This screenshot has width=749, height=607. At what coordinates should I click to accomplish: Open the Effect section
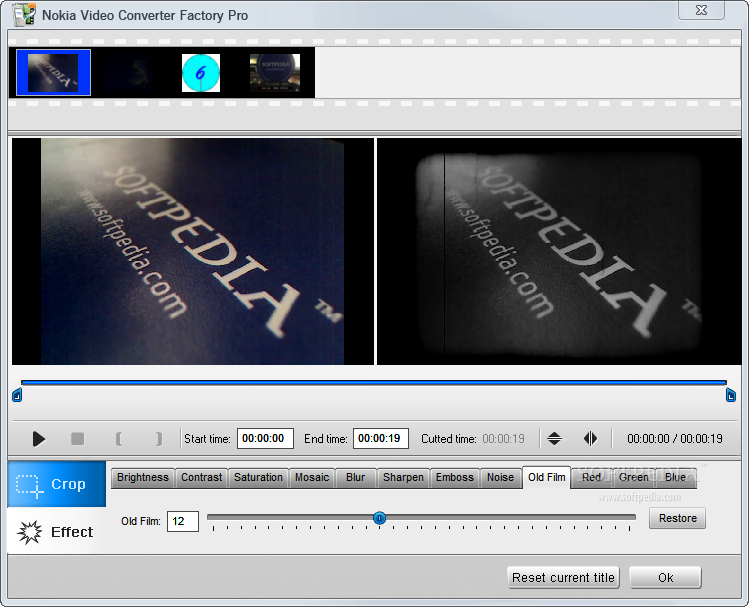pos(56,531)
